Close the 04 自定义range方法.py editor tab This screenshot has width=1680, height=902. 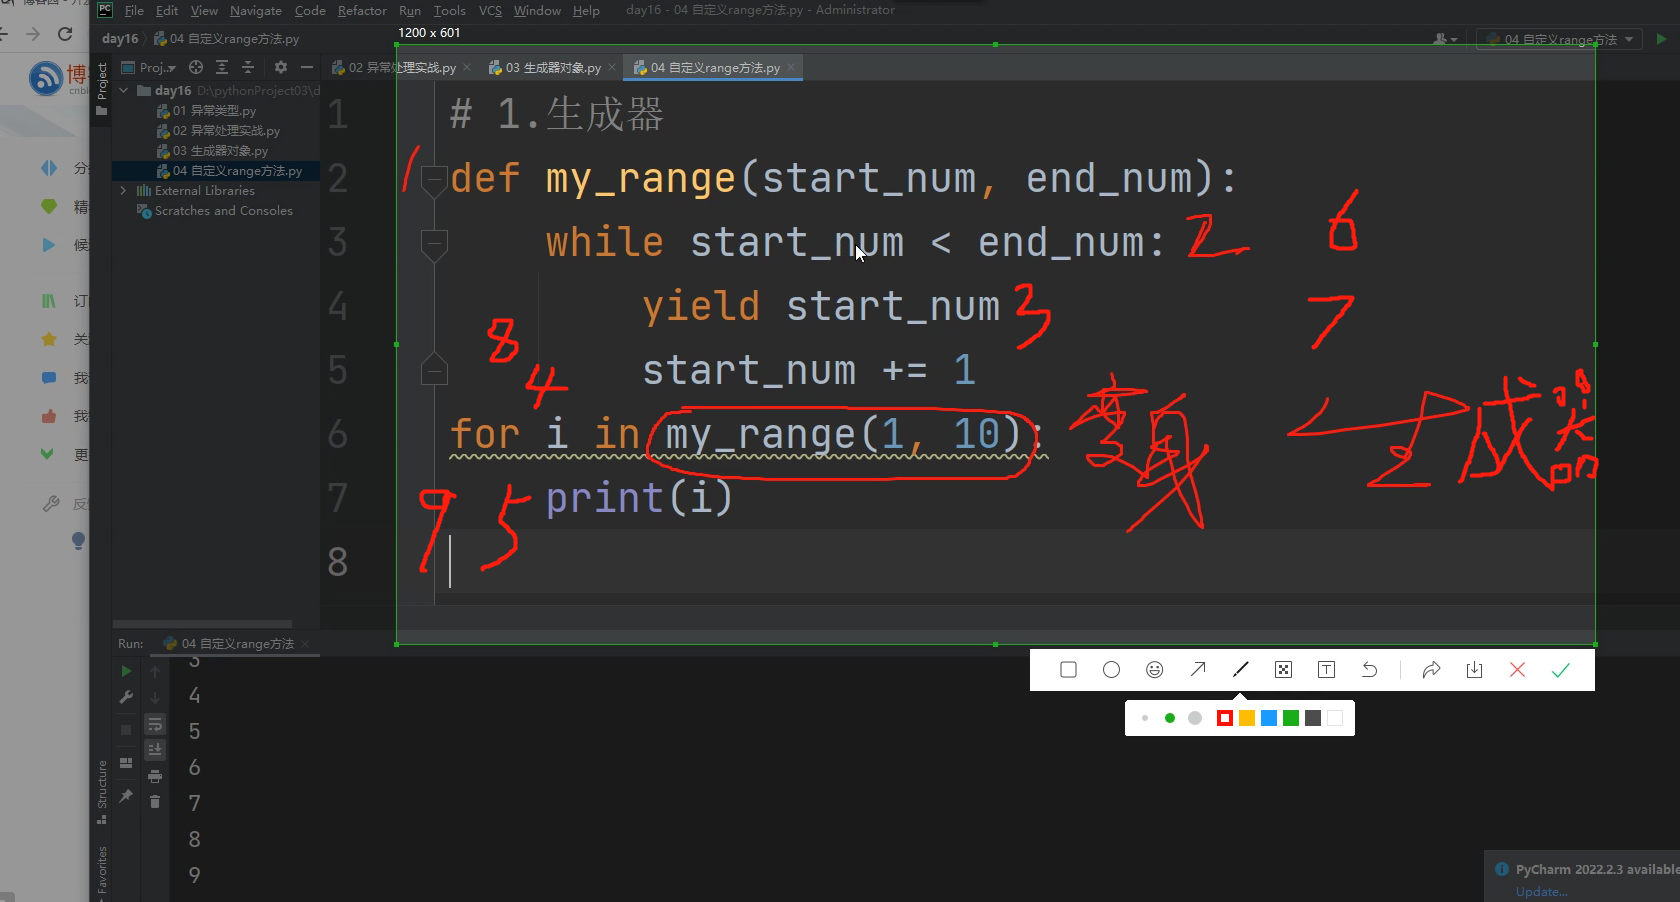791,68
